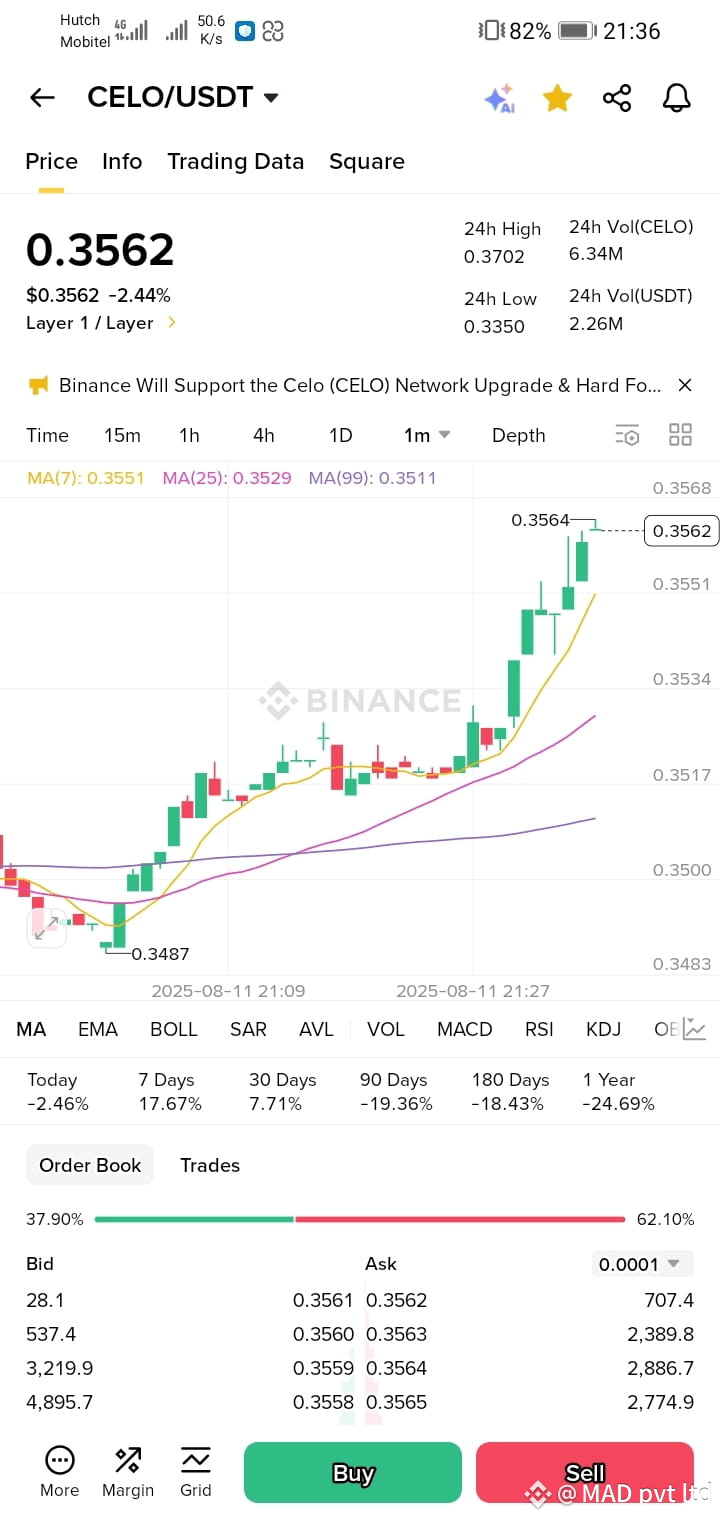Tap the share icon

[617, 98]
